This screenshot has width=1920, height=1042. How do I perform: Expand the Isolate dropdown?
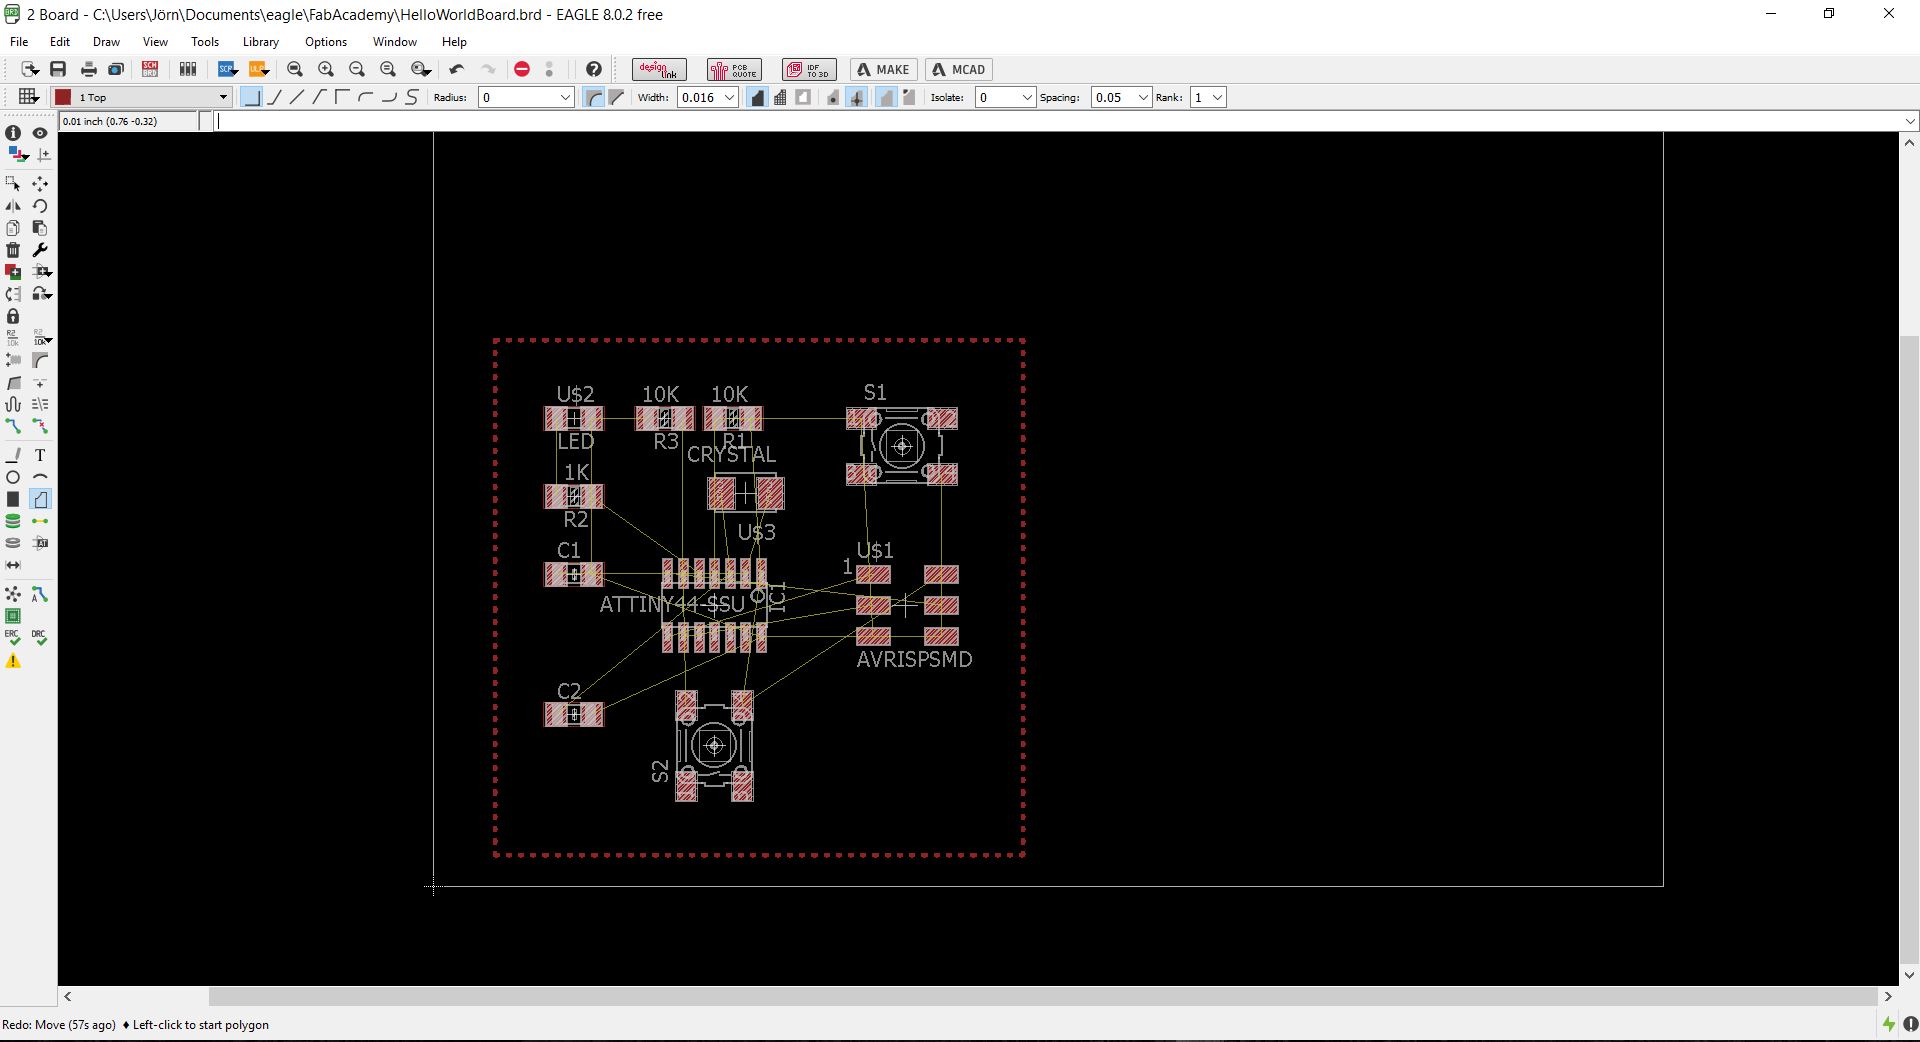(1027, 97)
